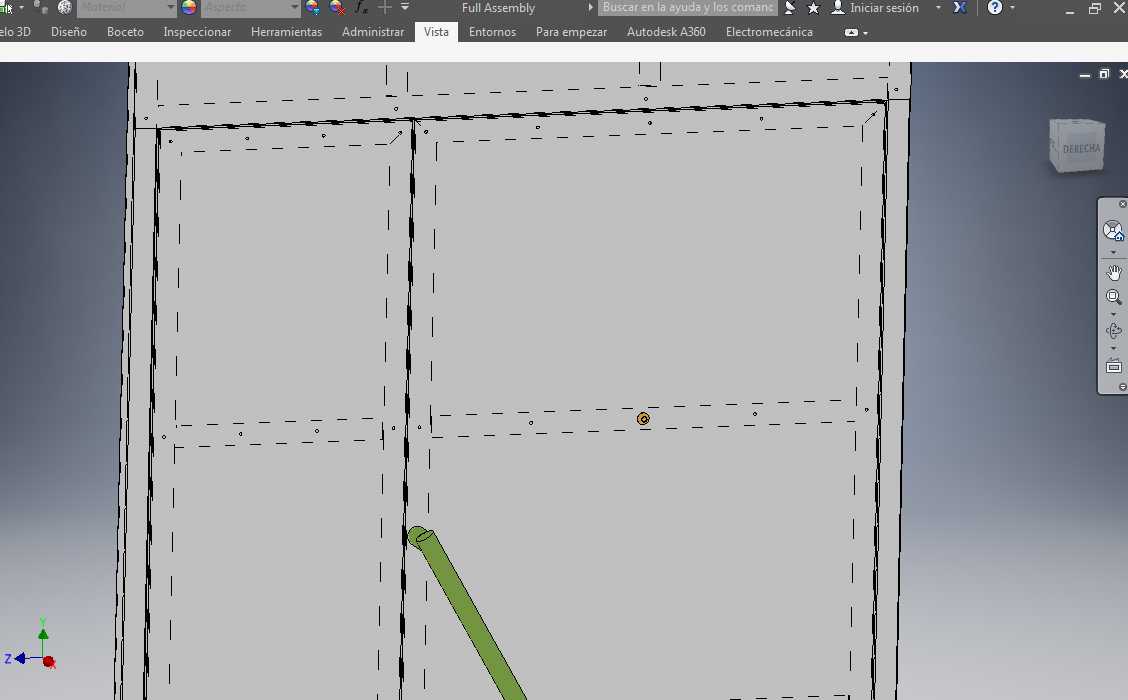The height and width of the screenshot is (700, 1128).
Task: Click the material browser sphere icon
Action: 65,8
